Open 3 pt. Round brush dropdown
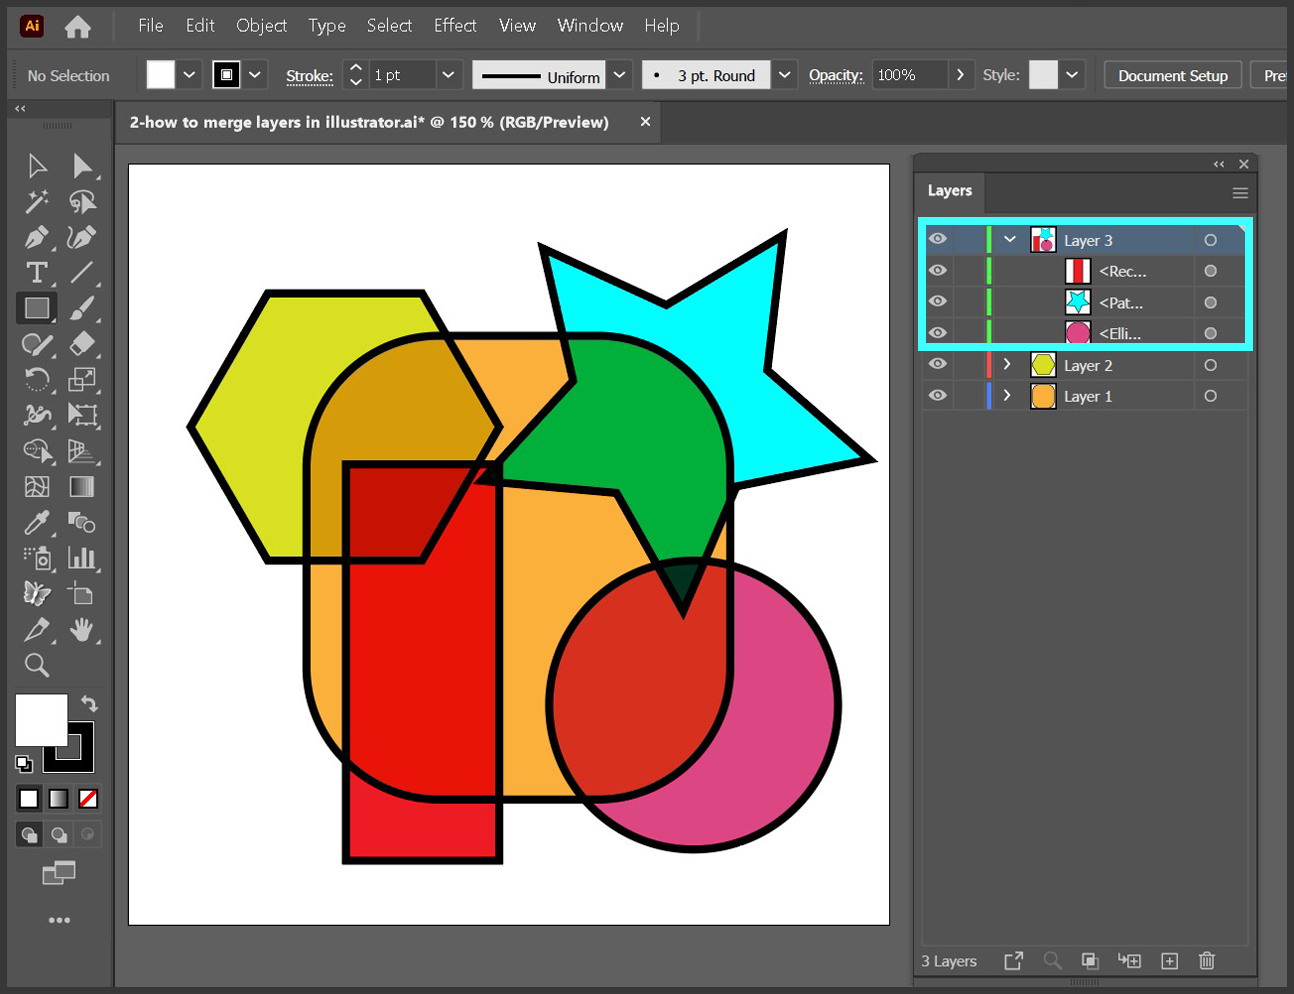1294x994 pixels. 785,75
